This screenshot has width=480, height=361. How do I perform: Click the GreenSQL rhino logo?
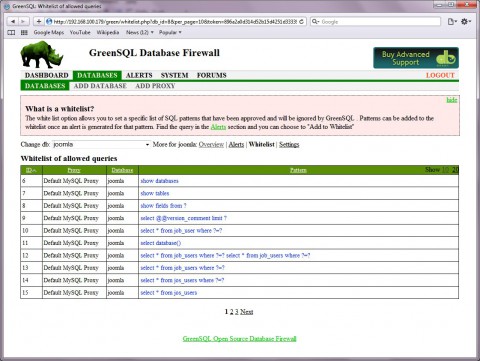[42, 54]
